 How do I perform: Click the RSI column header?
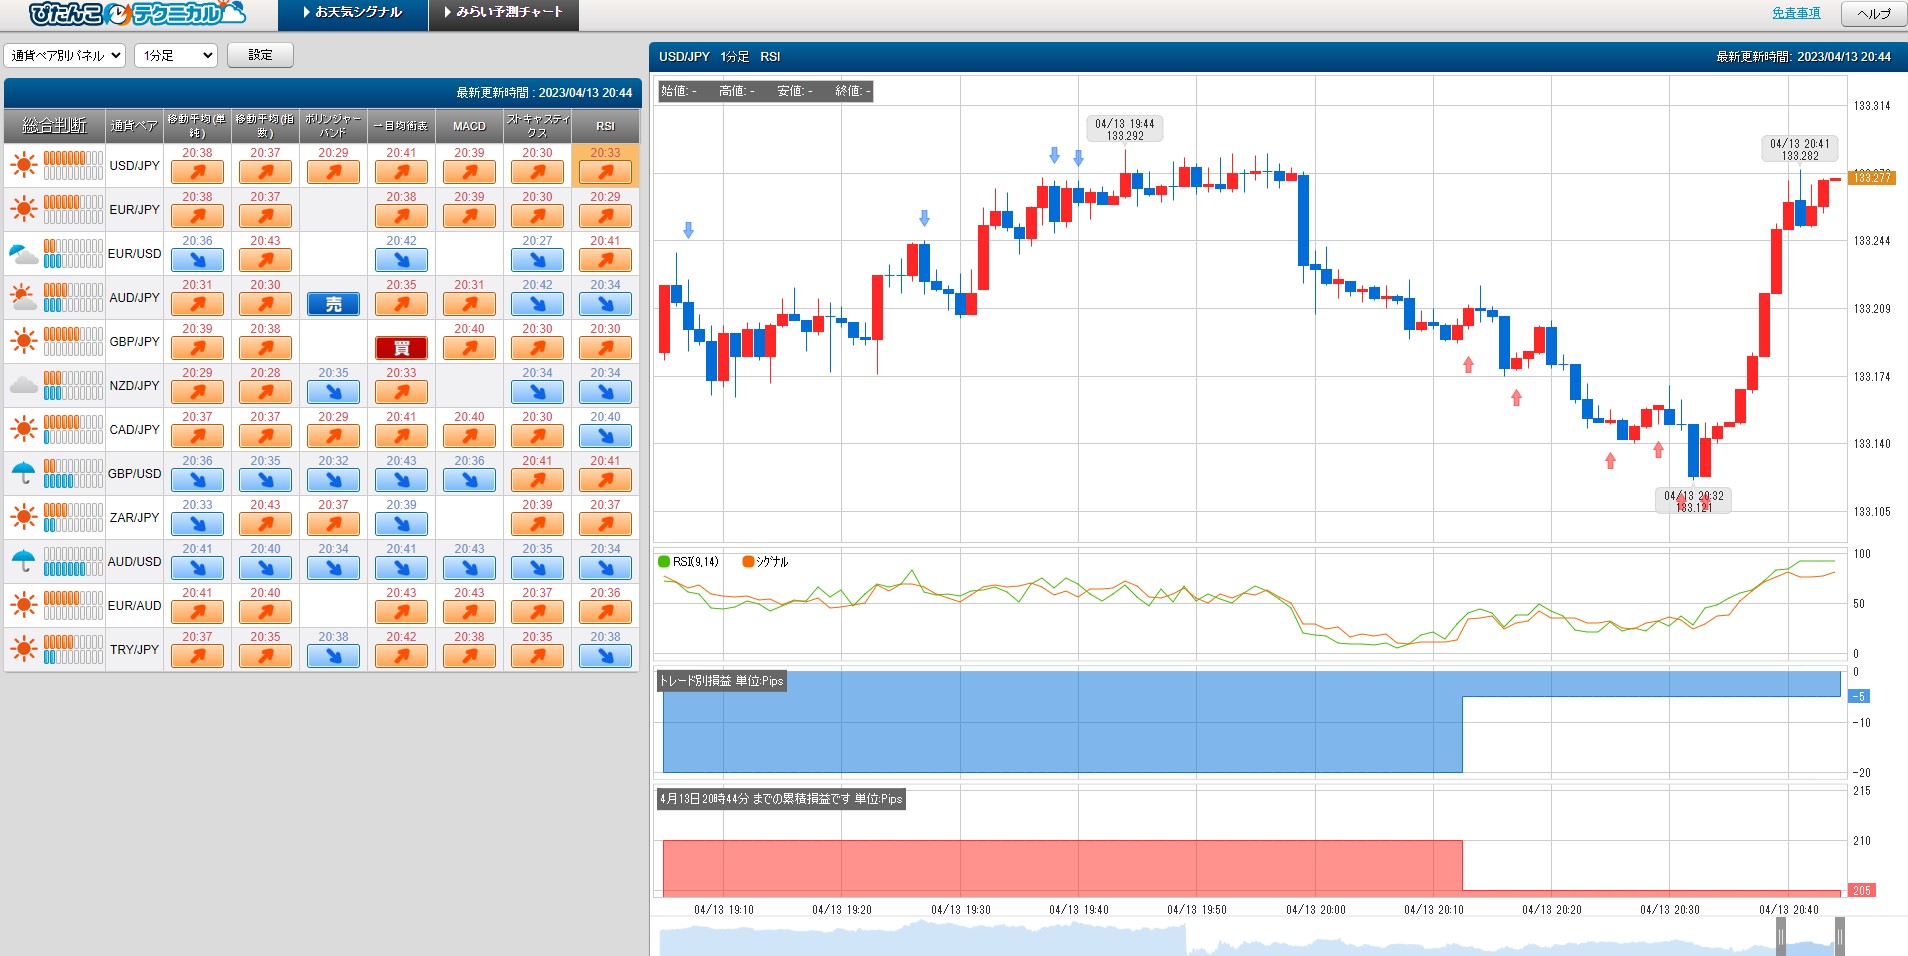pos(605,125)
